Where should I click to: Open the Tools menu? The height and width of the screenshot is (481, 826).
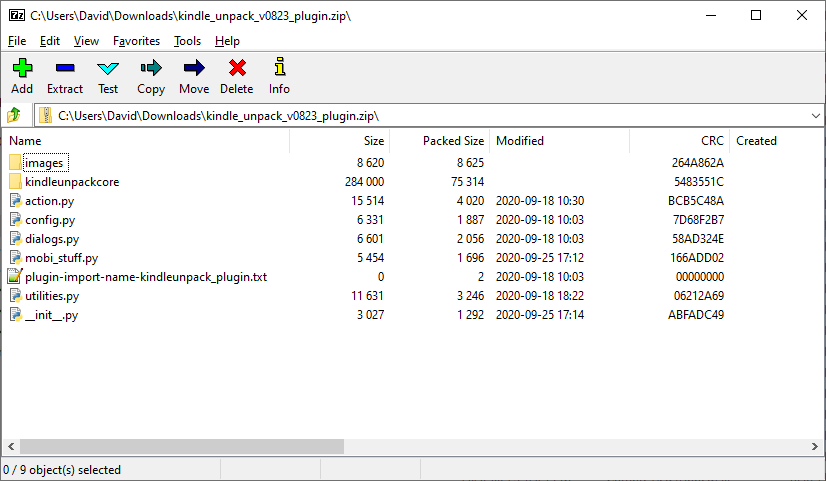tap(188, 41)
